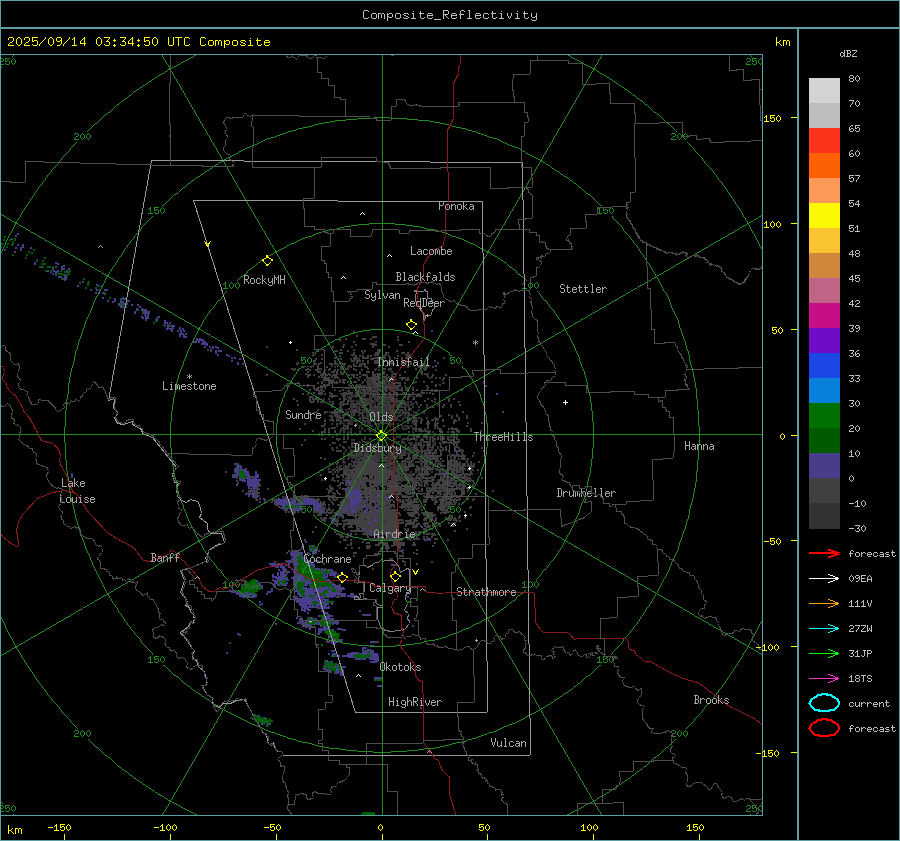The width and height of the screenshot is (900, 841).
Task: Click the yellow diamond marker beside RockyMH
Action: (x=267, y=261)
